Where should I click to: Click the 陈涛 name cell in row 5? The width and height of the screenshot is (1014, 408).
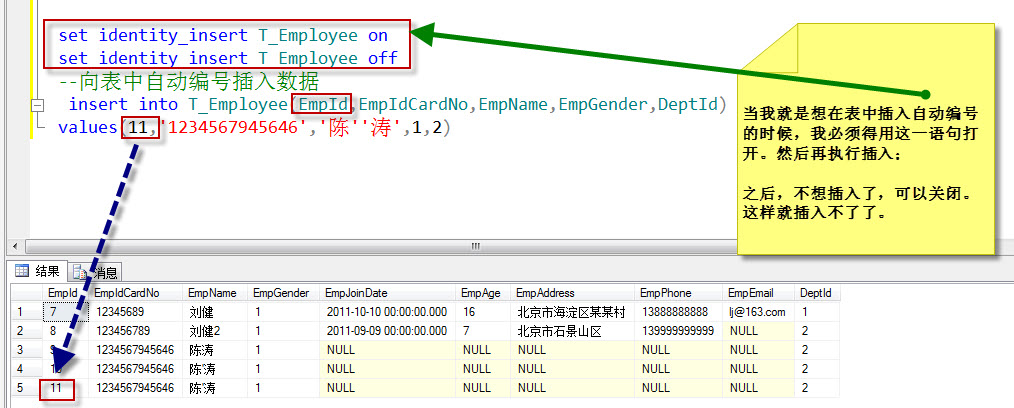click(x=215, y=388)
